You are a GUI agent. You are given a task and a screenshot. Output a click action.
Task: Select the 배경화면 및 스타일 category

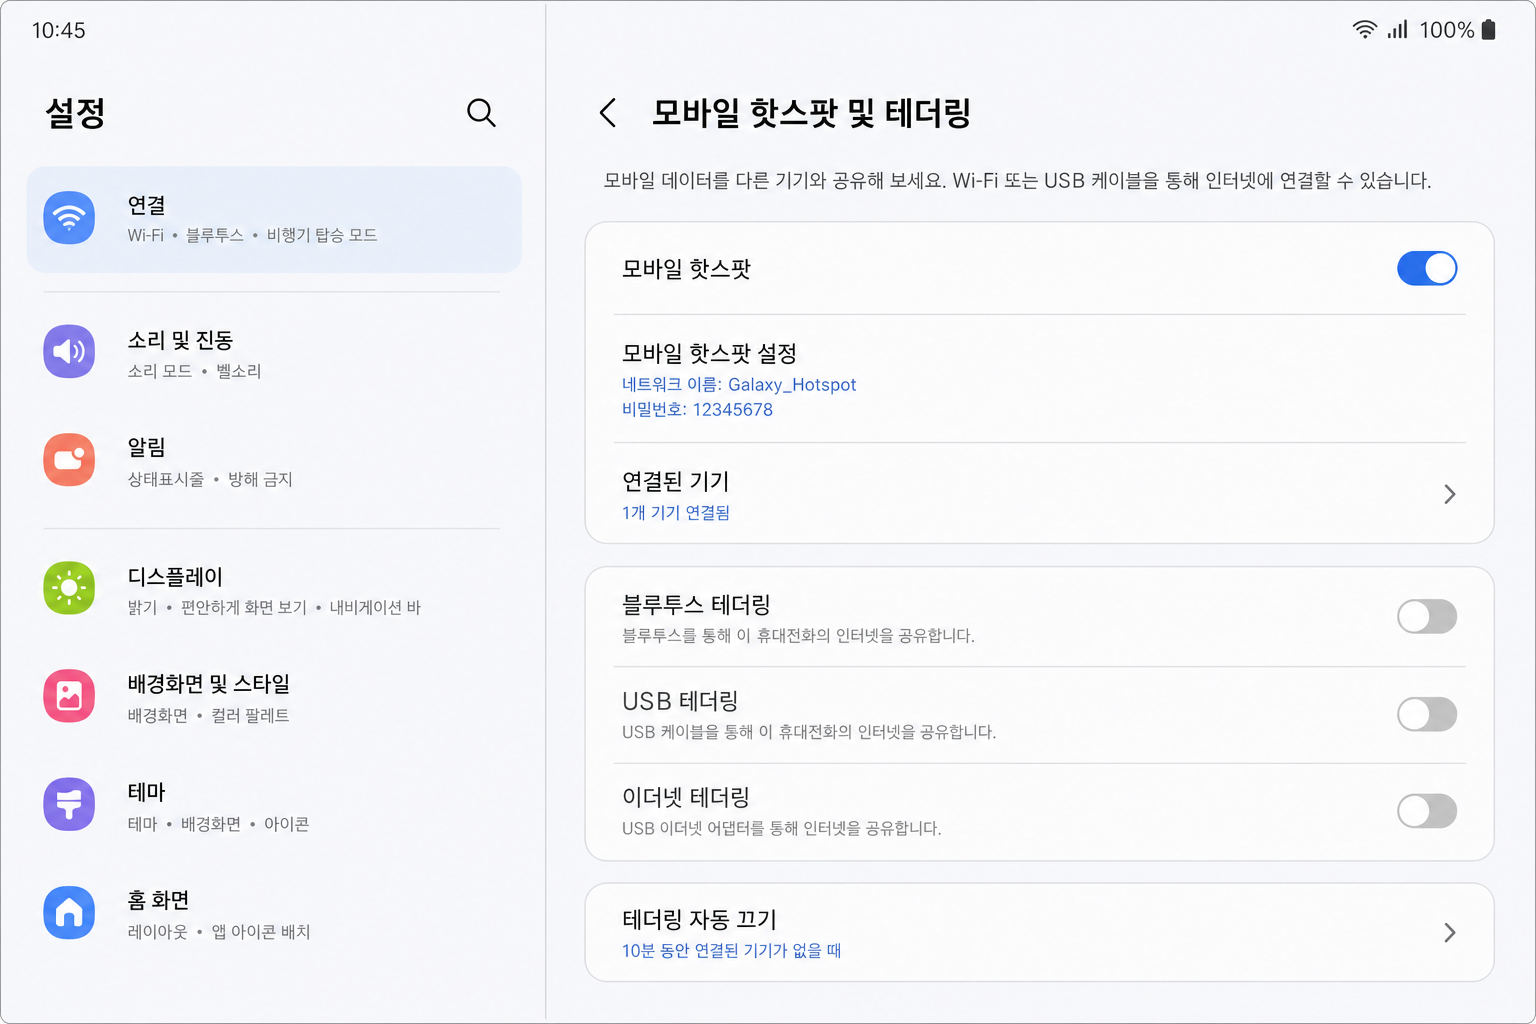[x=274, y=697]
